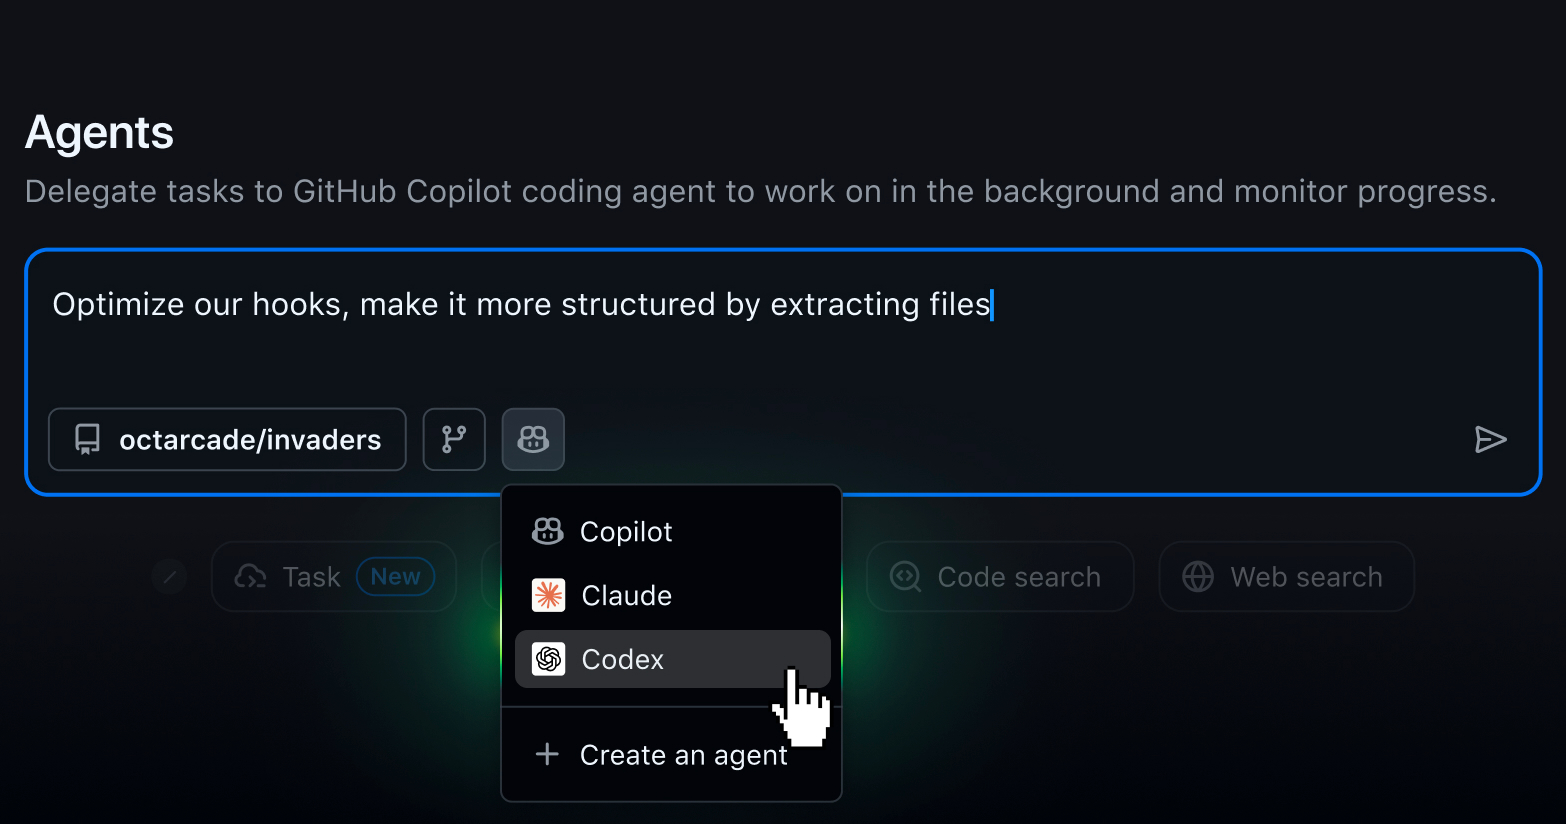Click the cloud icon on the Task pill
The width and height of the screenshot is (1566, 824).
coord(248,576)
